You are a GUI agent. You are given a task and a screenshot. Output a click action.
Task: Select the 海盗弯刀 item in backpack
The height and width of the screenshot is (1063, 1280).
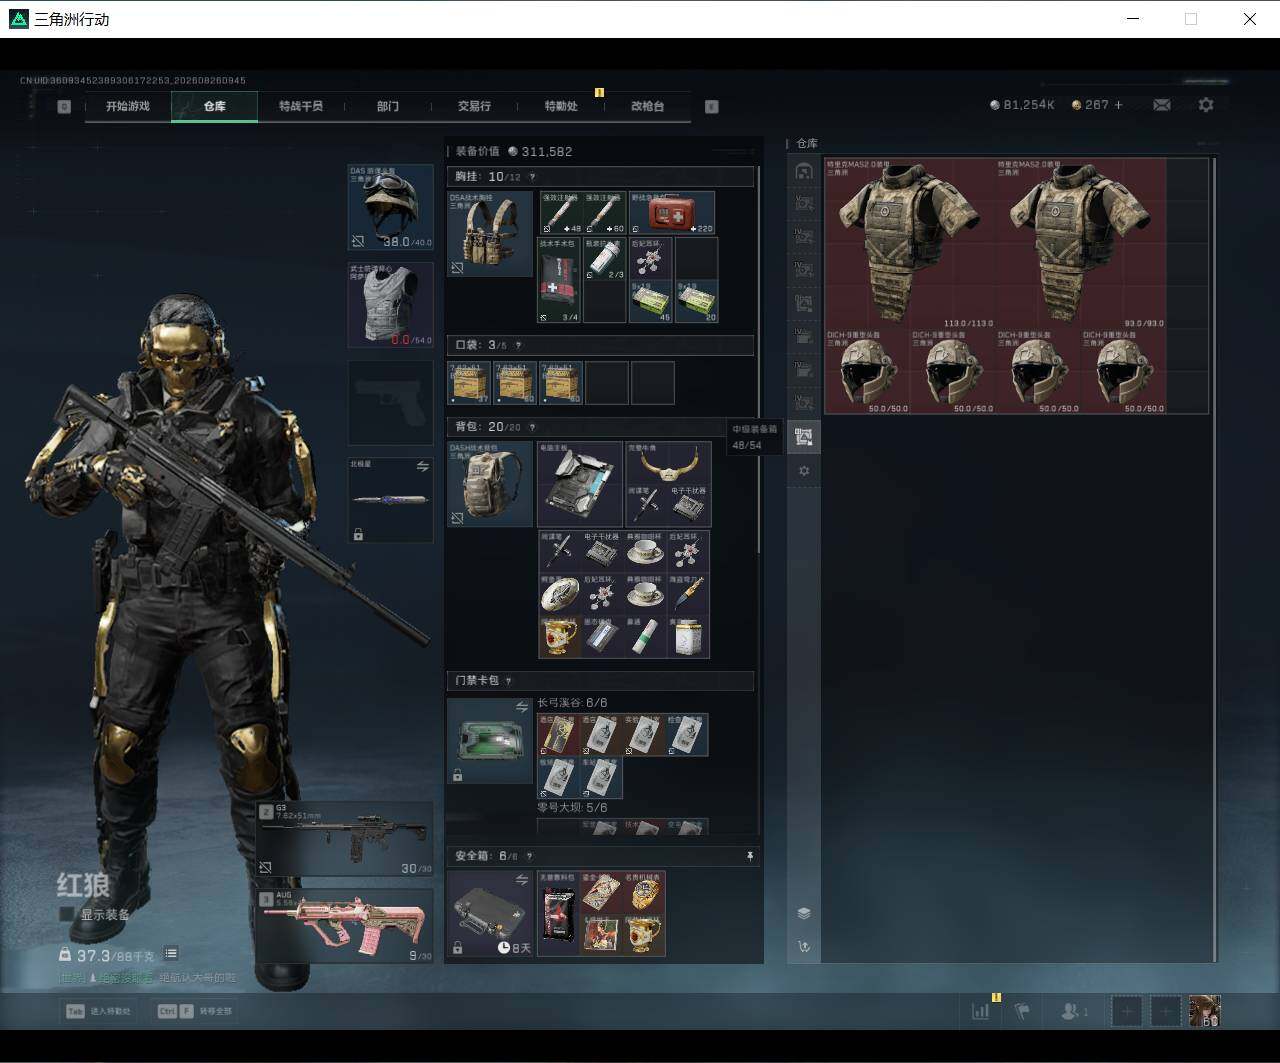(x=689, y=594)
